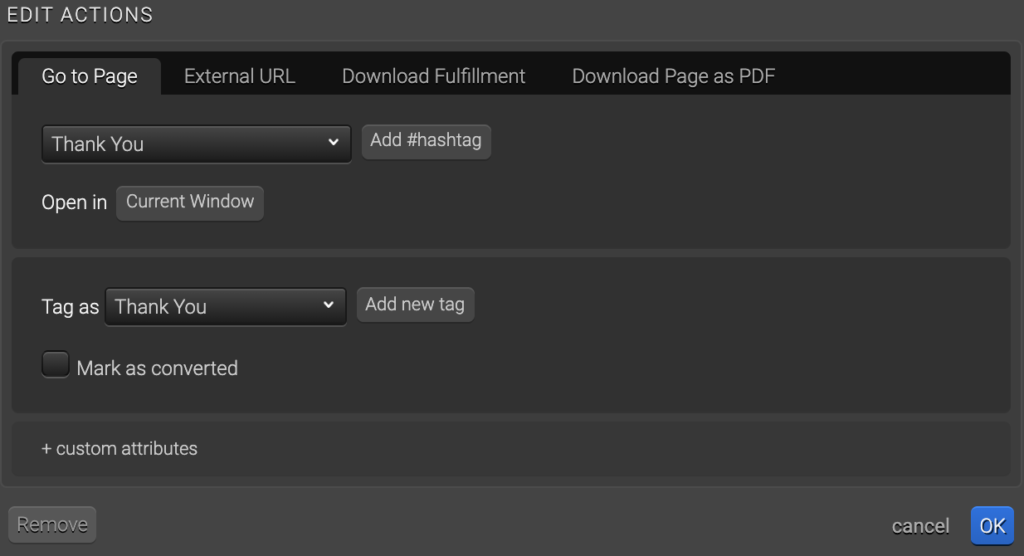
Task: Toggle the Current Window open-in option
Action: pyautogui.click(x=190, y=202)
